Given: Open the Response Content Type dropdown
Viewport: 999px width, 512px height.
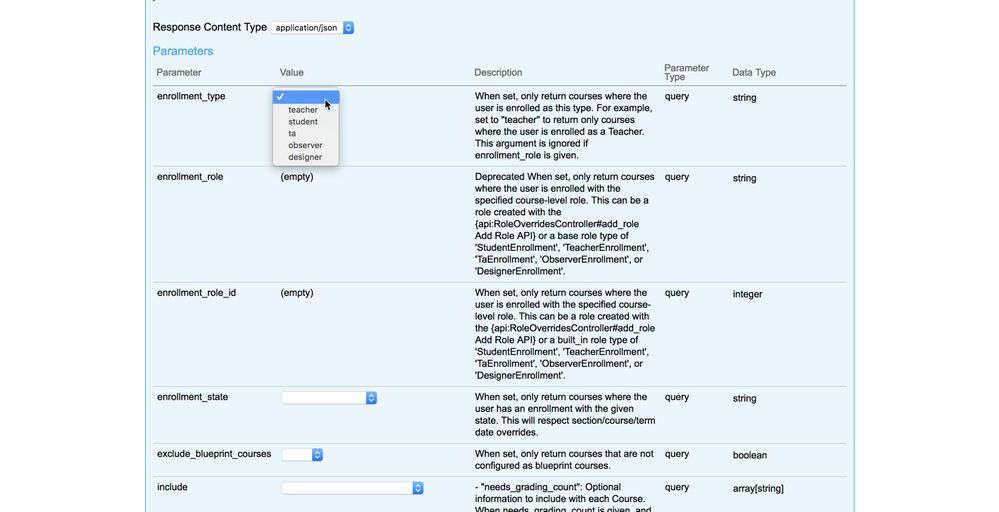Looking at the screenshot, I should click(x=312, y=27).
